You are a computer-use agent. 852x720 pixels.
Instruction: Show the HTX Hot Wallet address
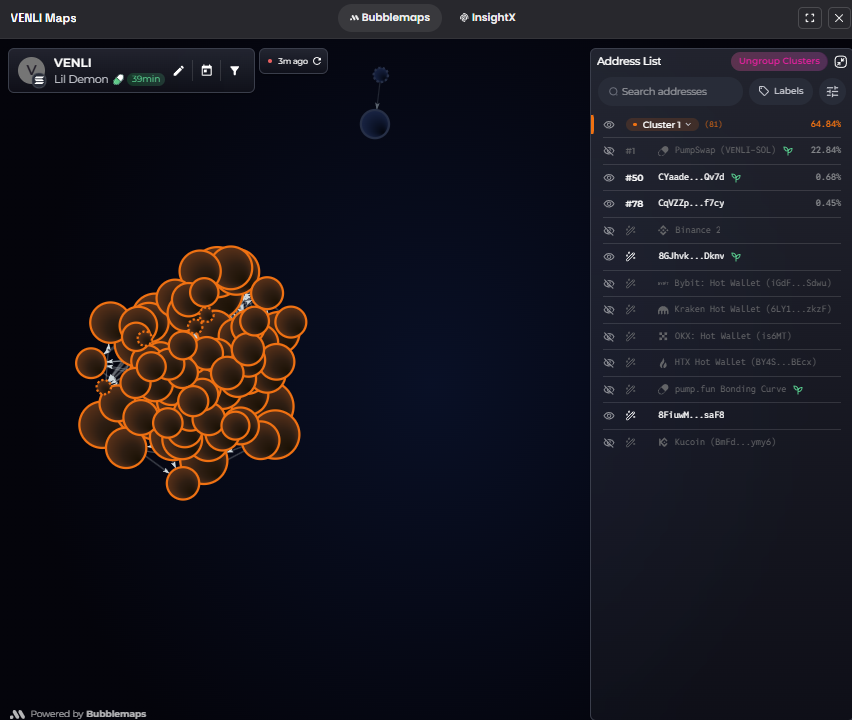609,362
